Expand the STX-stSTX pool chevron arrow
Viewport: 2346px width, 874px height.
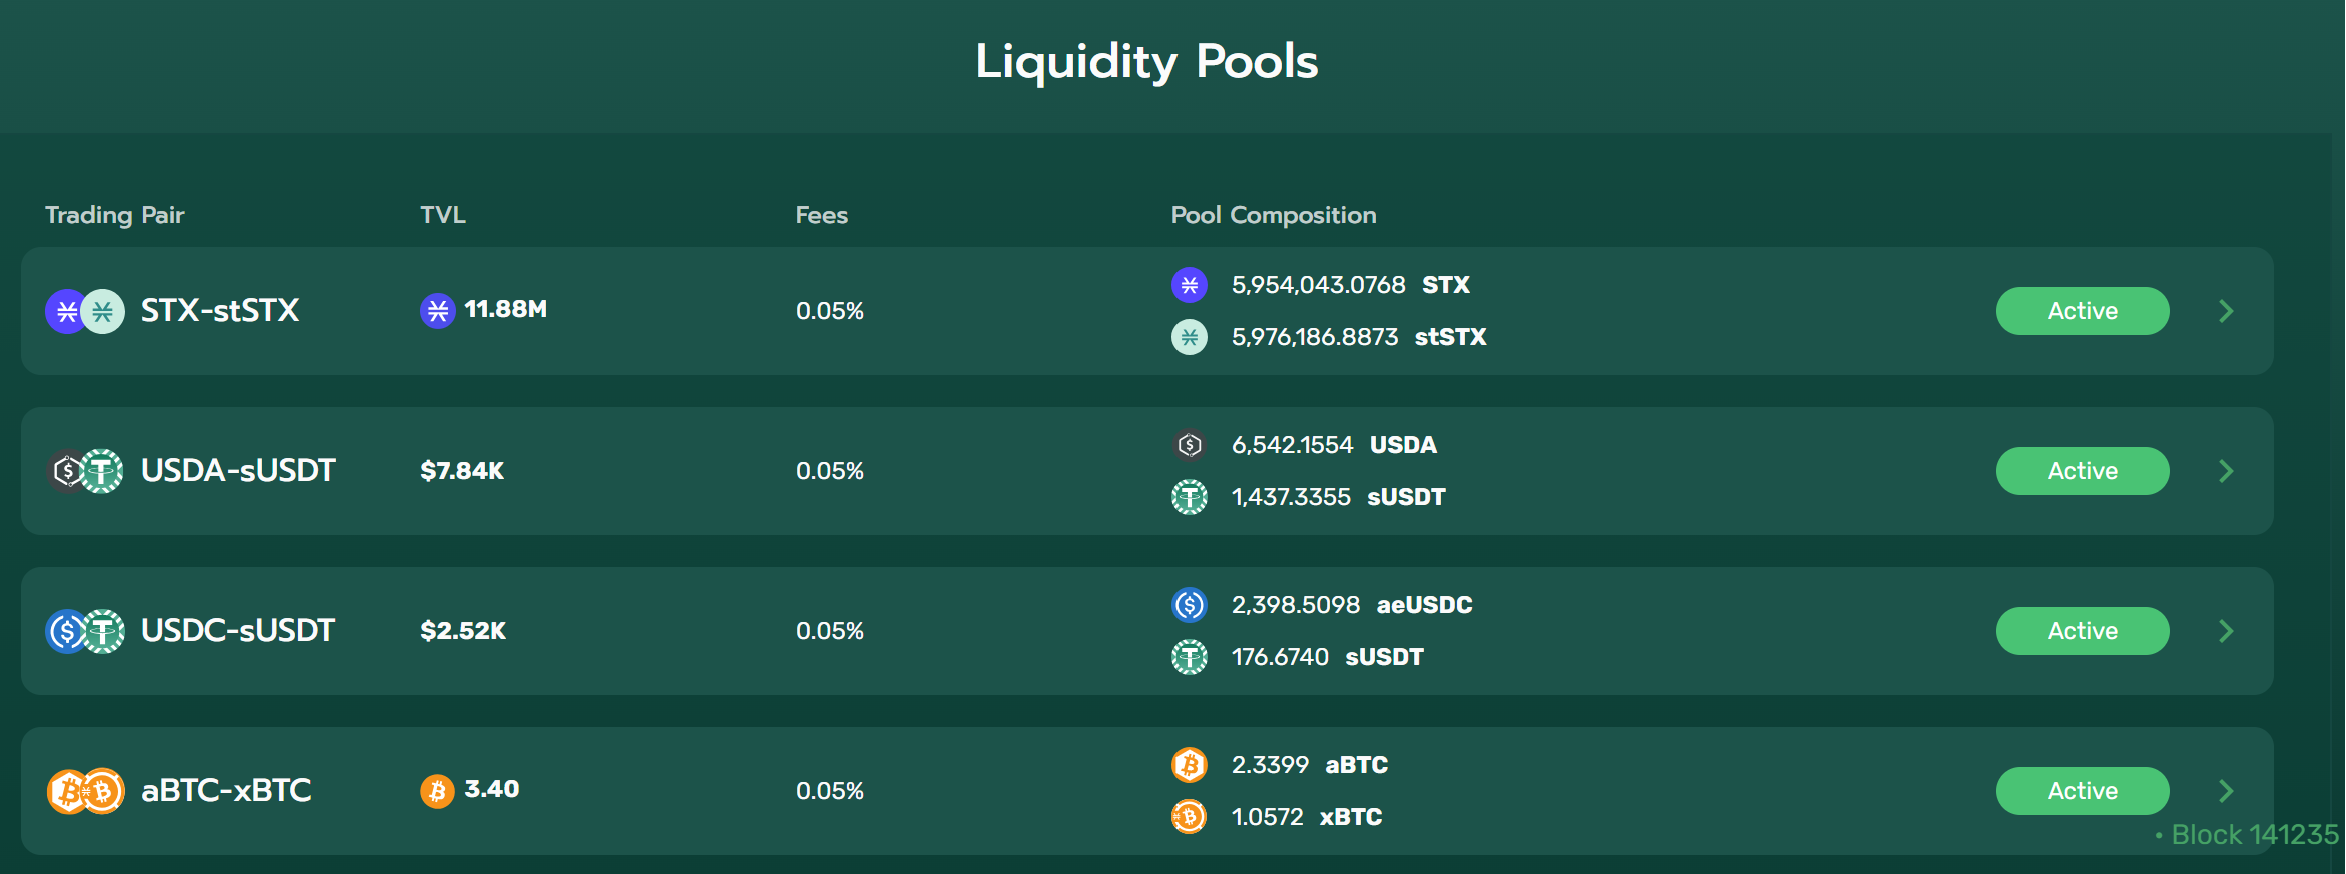coord(2226,311)
